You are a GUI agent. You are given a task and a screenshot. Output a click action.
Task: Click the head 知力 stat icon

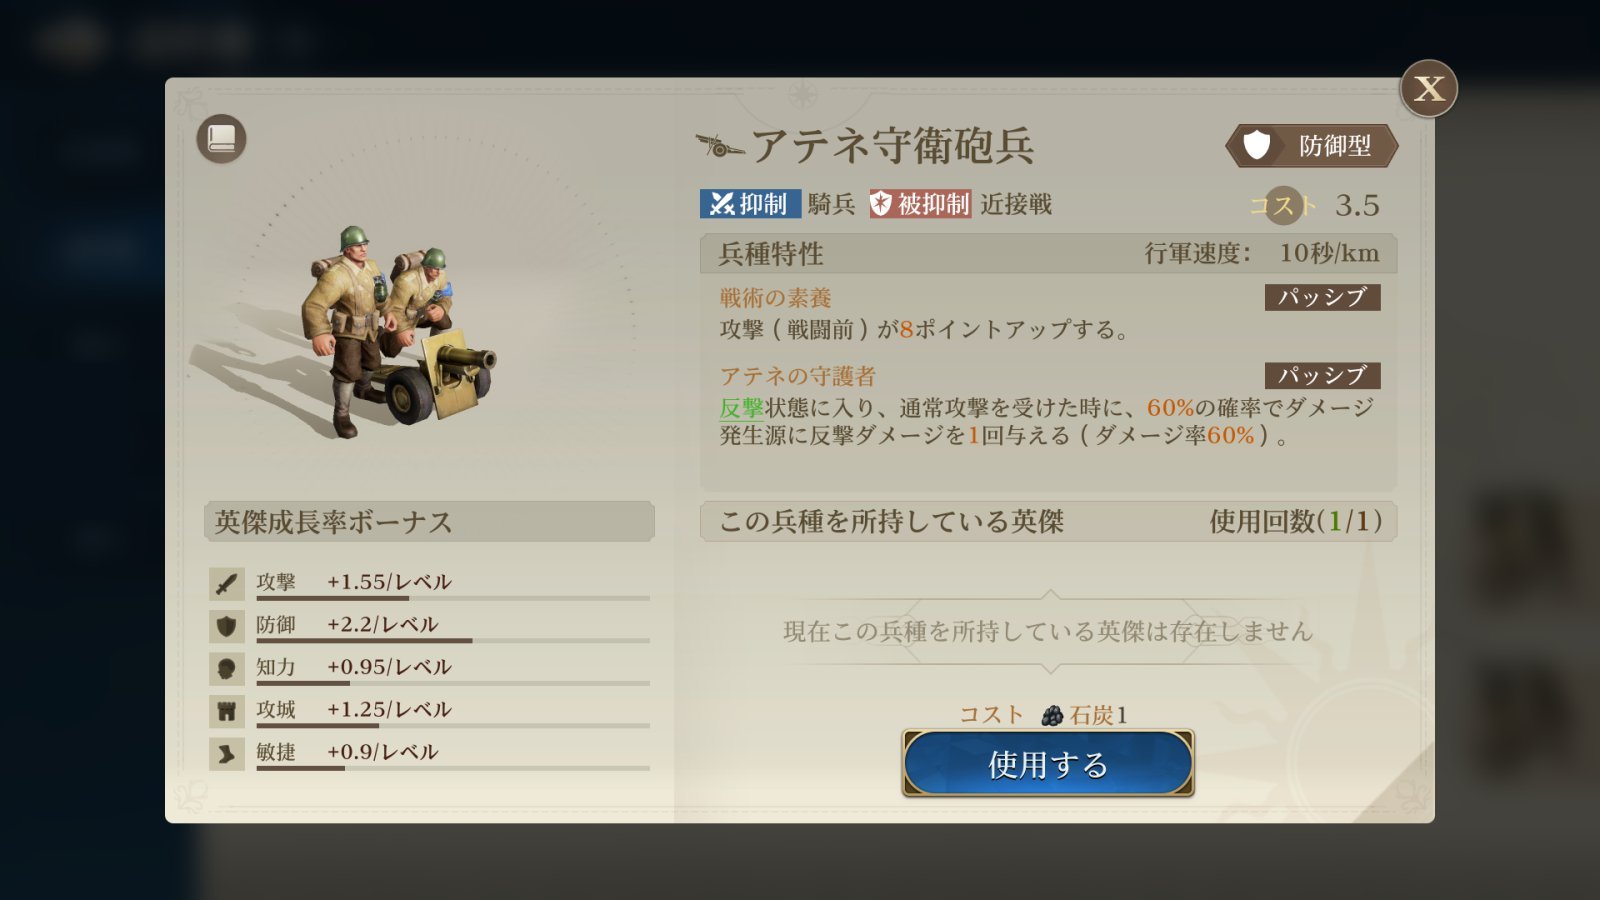227,668
